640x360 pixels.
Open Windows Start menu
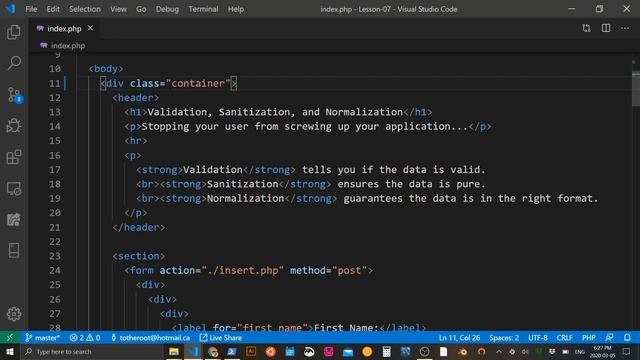(10, 351)
